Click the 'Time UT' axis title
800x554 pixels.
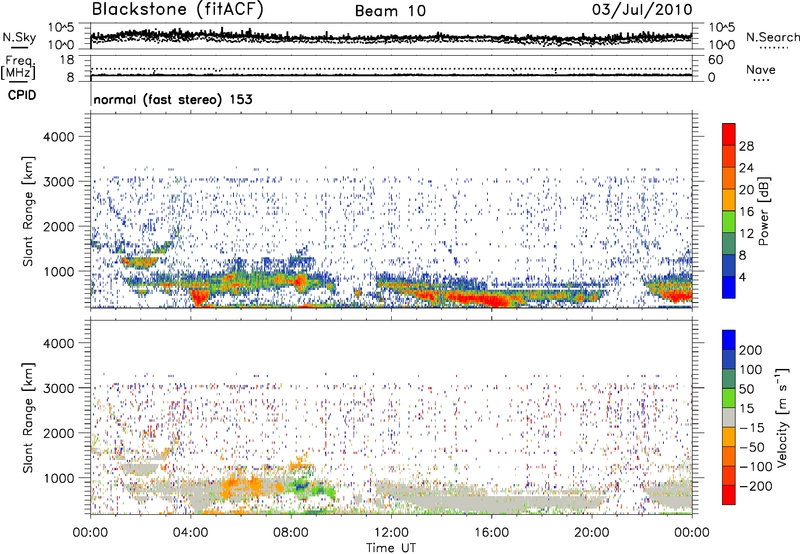point(391,547)
